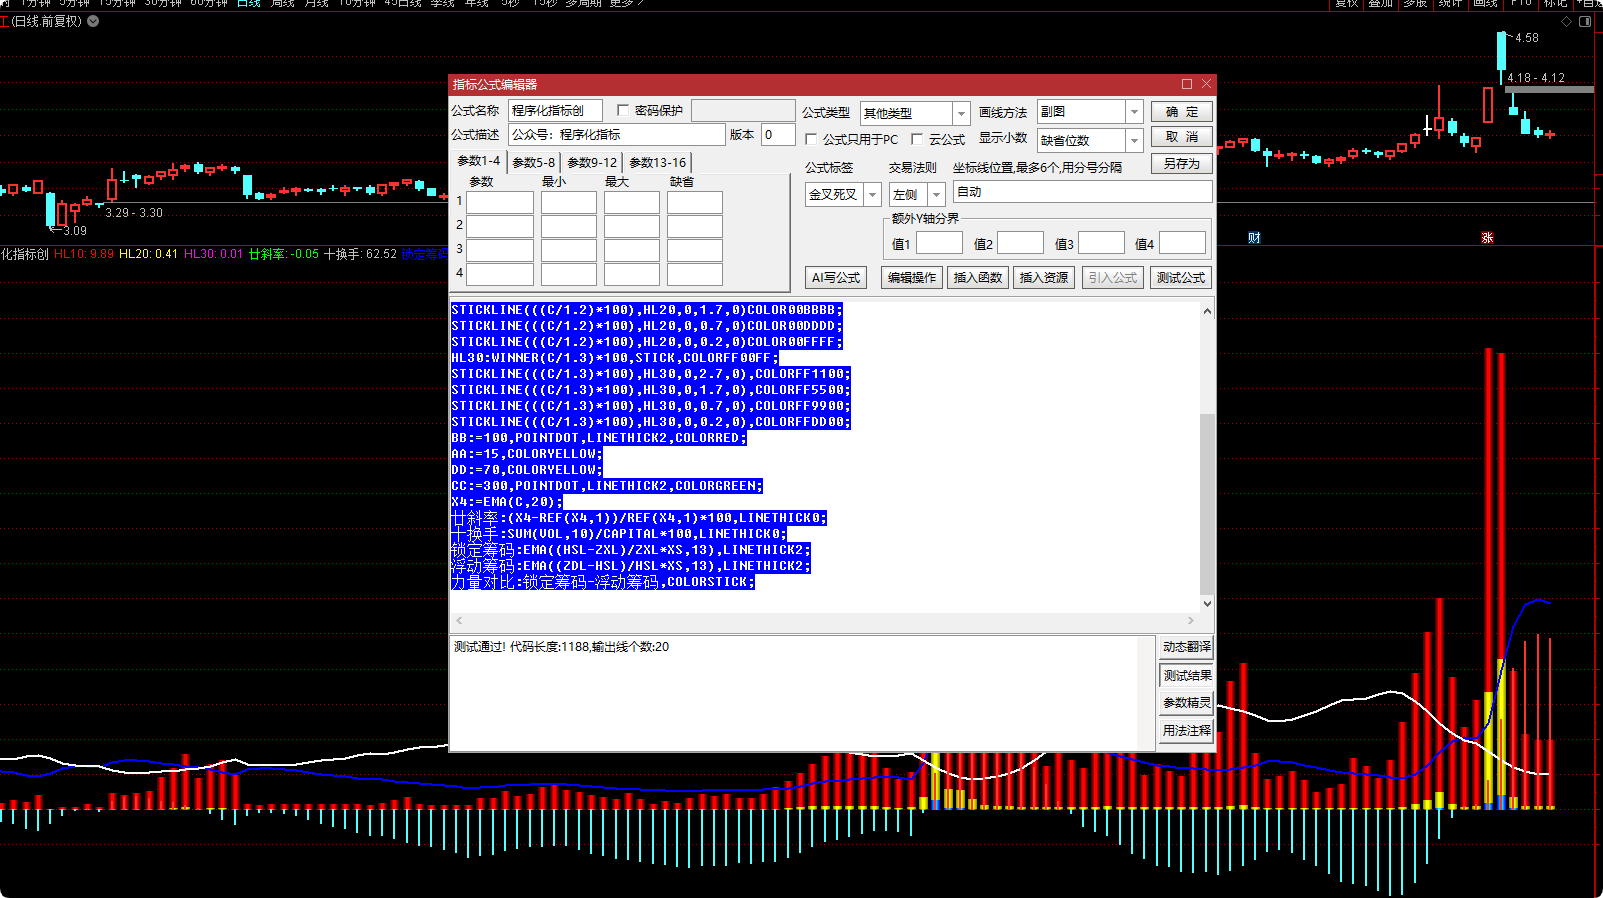Click the 公式名称 input field
The image size is (1603, 898).
[555, 111]
